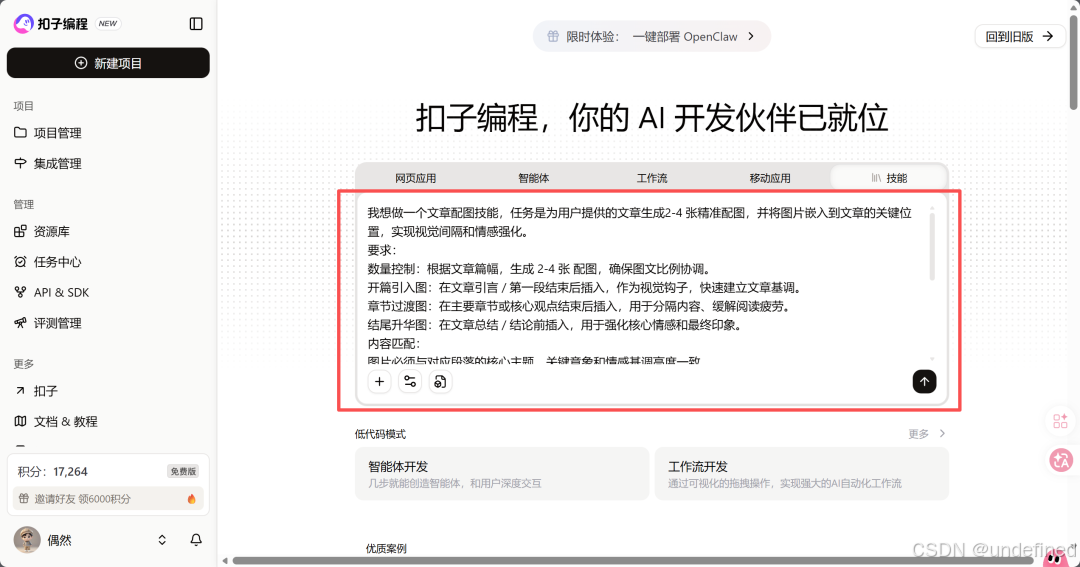Click 邀请好友 领6000积分 banner
Image resolution: width=1080 pixels, height=567 pixels.
tap(108, 498)
